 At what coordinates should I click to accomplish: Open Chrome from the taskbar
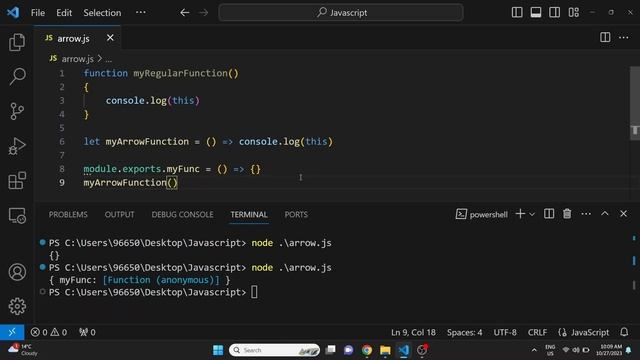[367, 350]
